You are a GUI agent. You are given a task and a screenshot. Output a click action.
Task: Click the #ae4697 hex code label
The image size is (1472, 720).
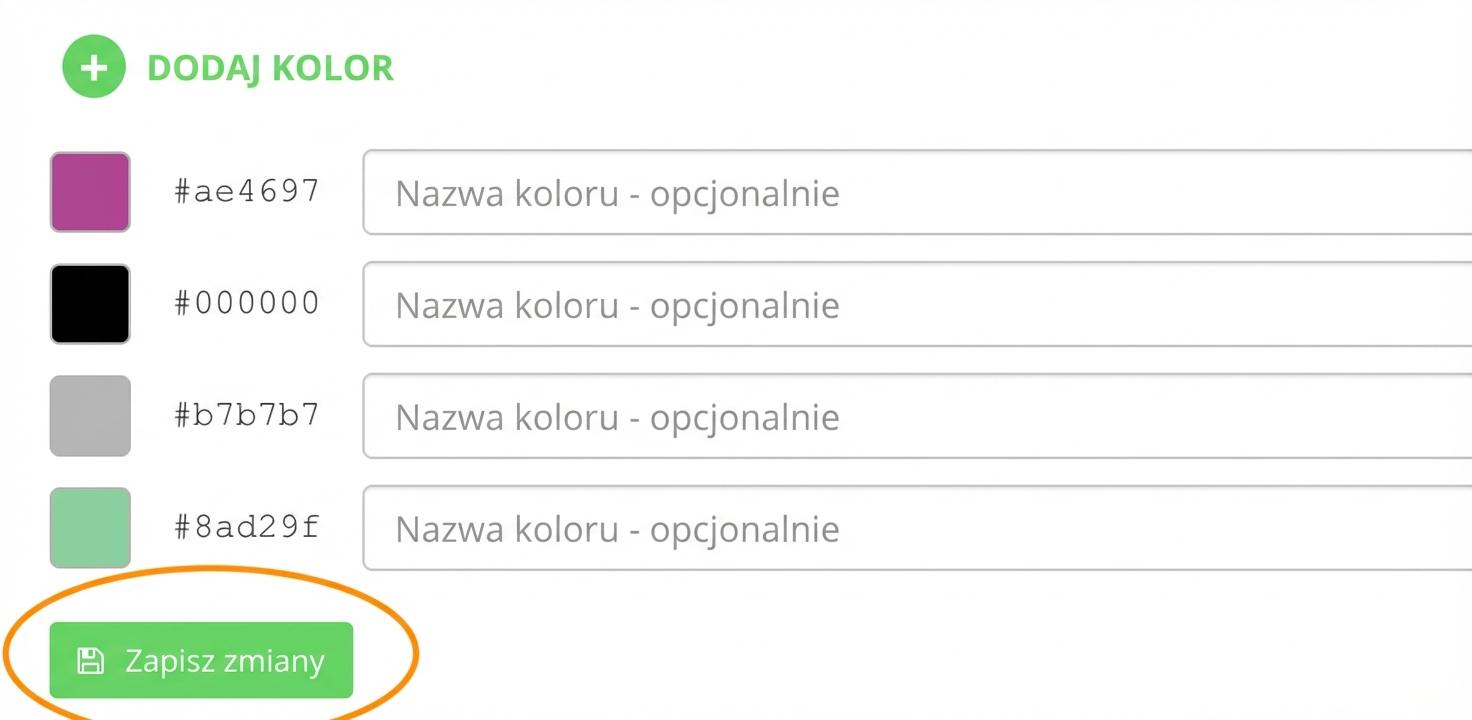tap(247, 190)
